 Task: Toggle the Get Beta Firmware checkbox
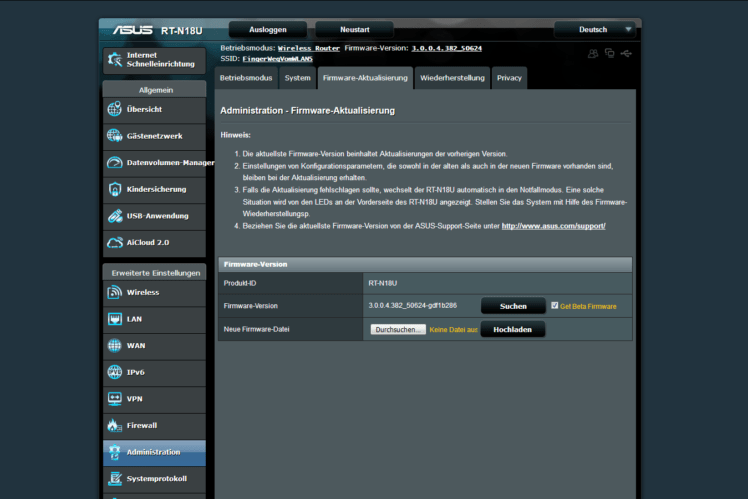pyautogui.click(x=554, y=305)
